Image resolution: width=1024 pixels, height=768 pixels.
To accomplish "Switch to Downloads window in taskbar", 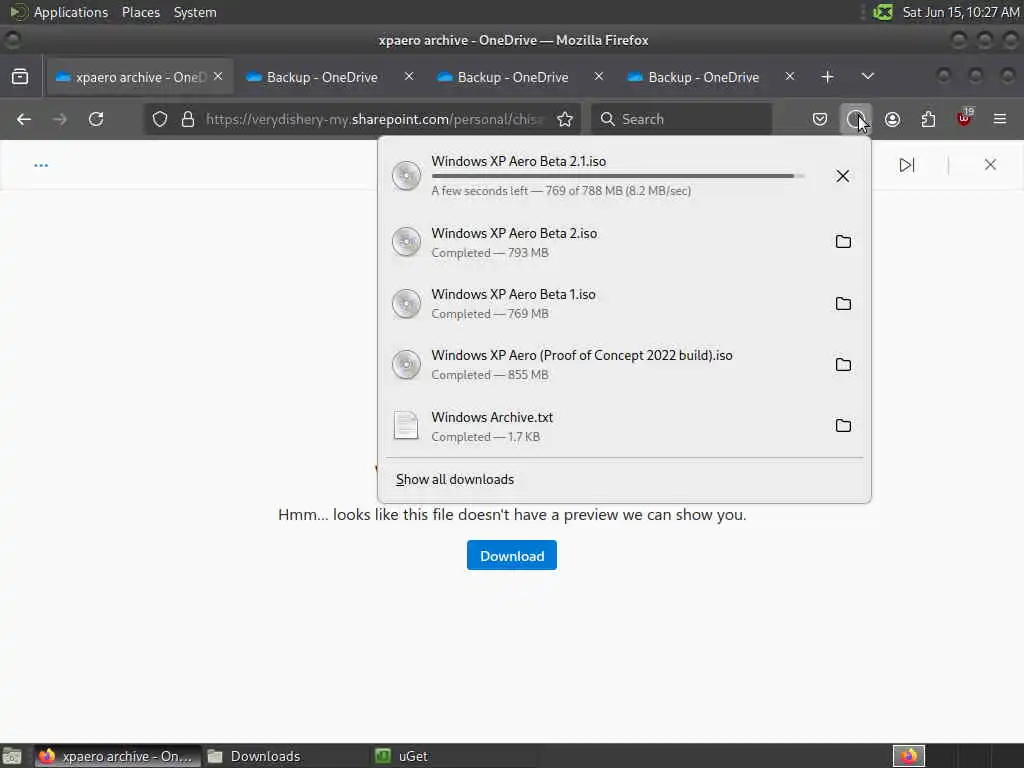I will [284, 756].
